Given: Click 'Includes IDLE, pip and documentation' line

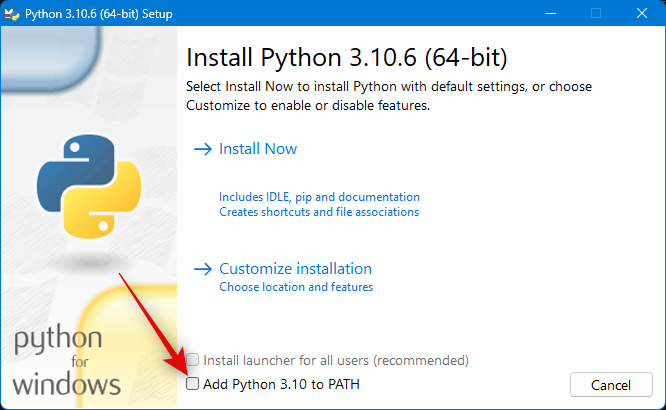Looking at the screenshot, I should [x=319, y=197].
